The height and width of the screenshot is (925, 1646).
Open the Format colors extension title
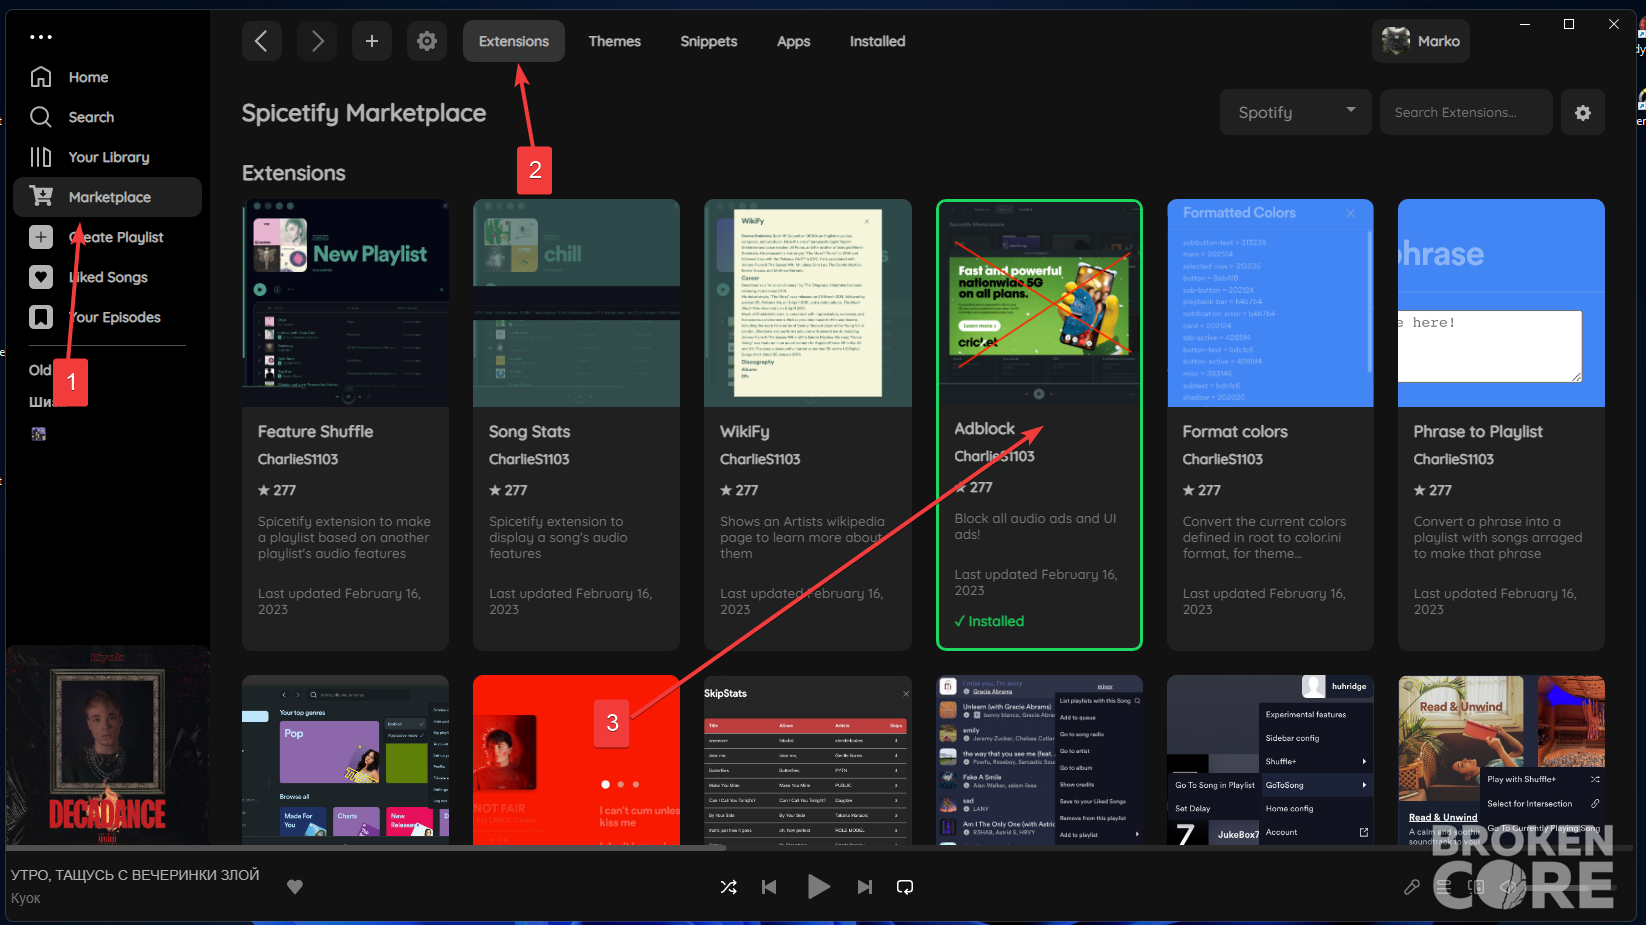point(1235,432)
